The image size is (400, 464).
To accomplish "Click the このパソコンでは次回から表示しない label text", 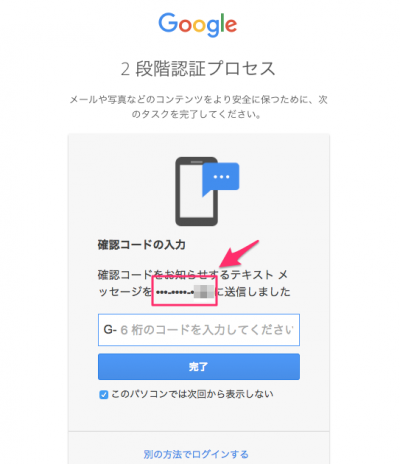I will tap(192, 394).
